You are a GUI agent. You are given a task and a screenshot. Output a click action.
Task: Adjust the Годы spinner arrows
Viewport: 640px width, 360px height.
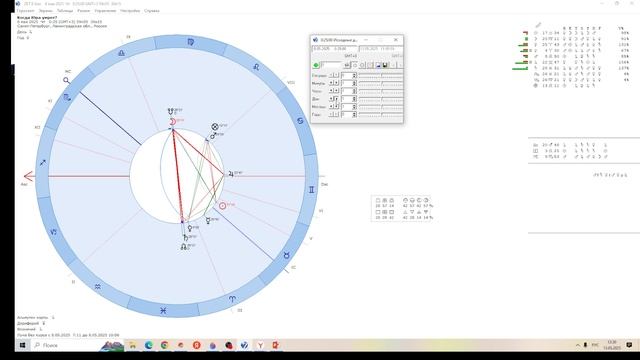pos(354,114)
